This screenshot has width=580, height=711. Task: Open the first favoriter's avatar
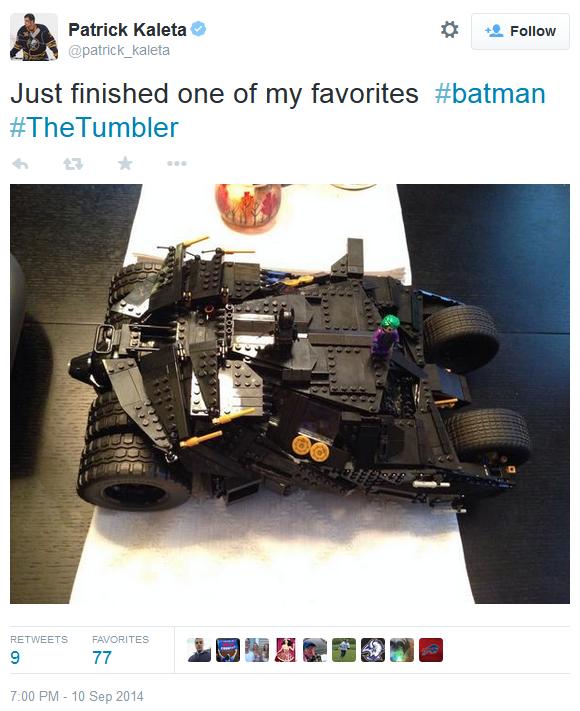pos(199,650)
